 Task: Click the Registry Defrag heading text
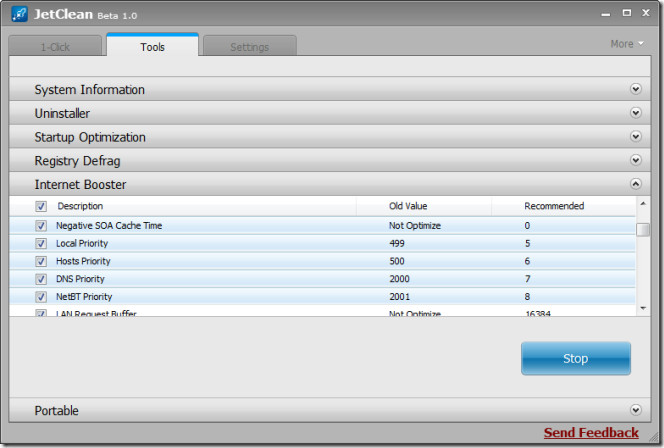[77, 160]
